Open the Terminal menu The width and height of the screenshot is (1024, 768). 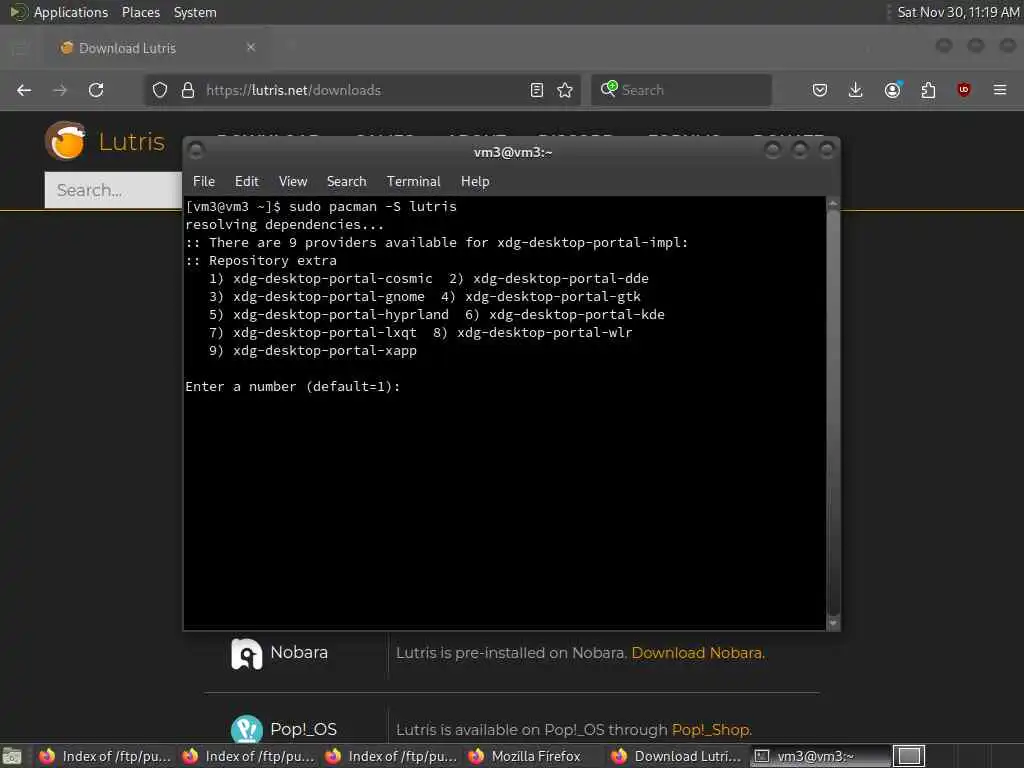tap(413, 182)
